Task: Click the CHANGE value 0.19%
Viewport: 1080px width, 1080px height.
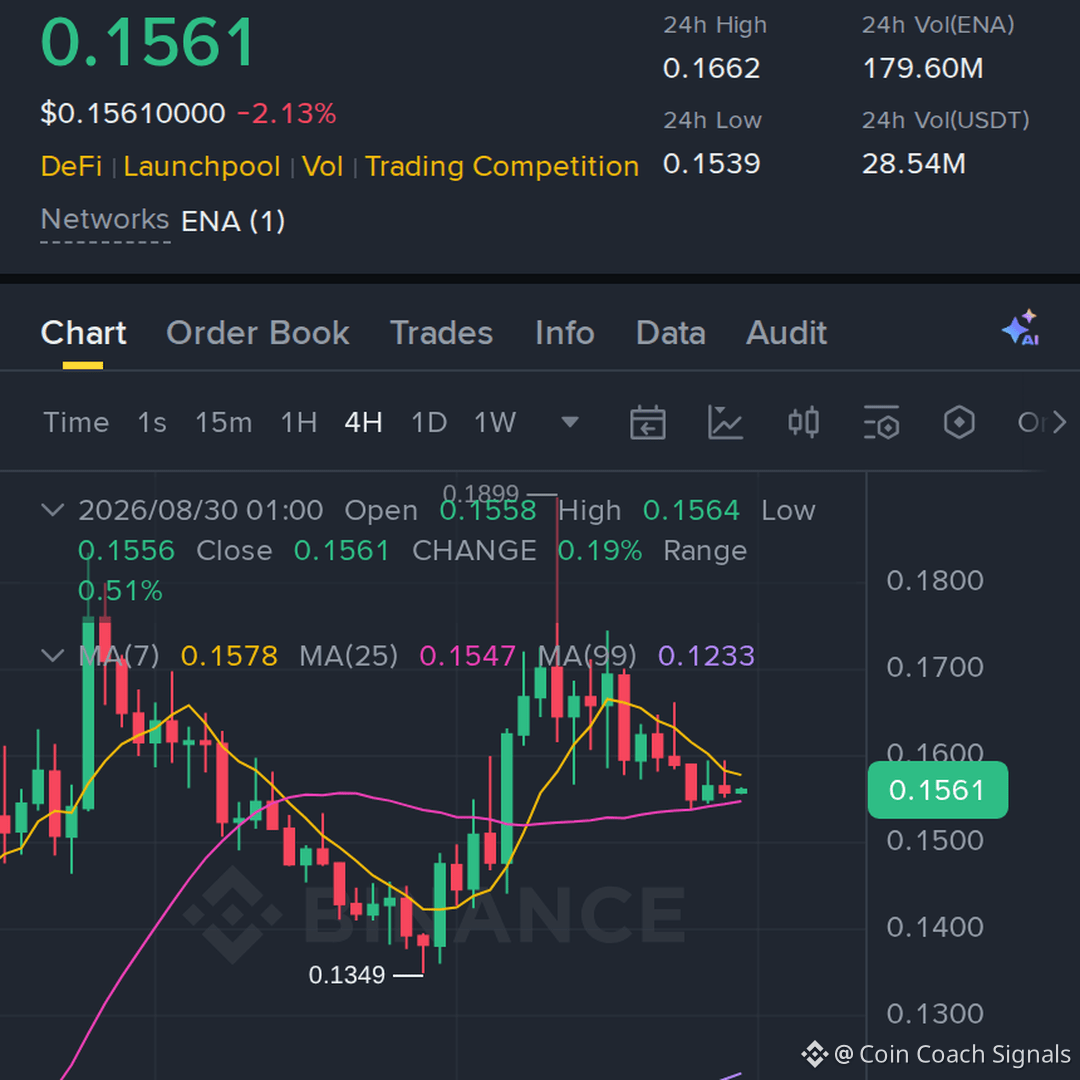Action: tap(600, 550)
